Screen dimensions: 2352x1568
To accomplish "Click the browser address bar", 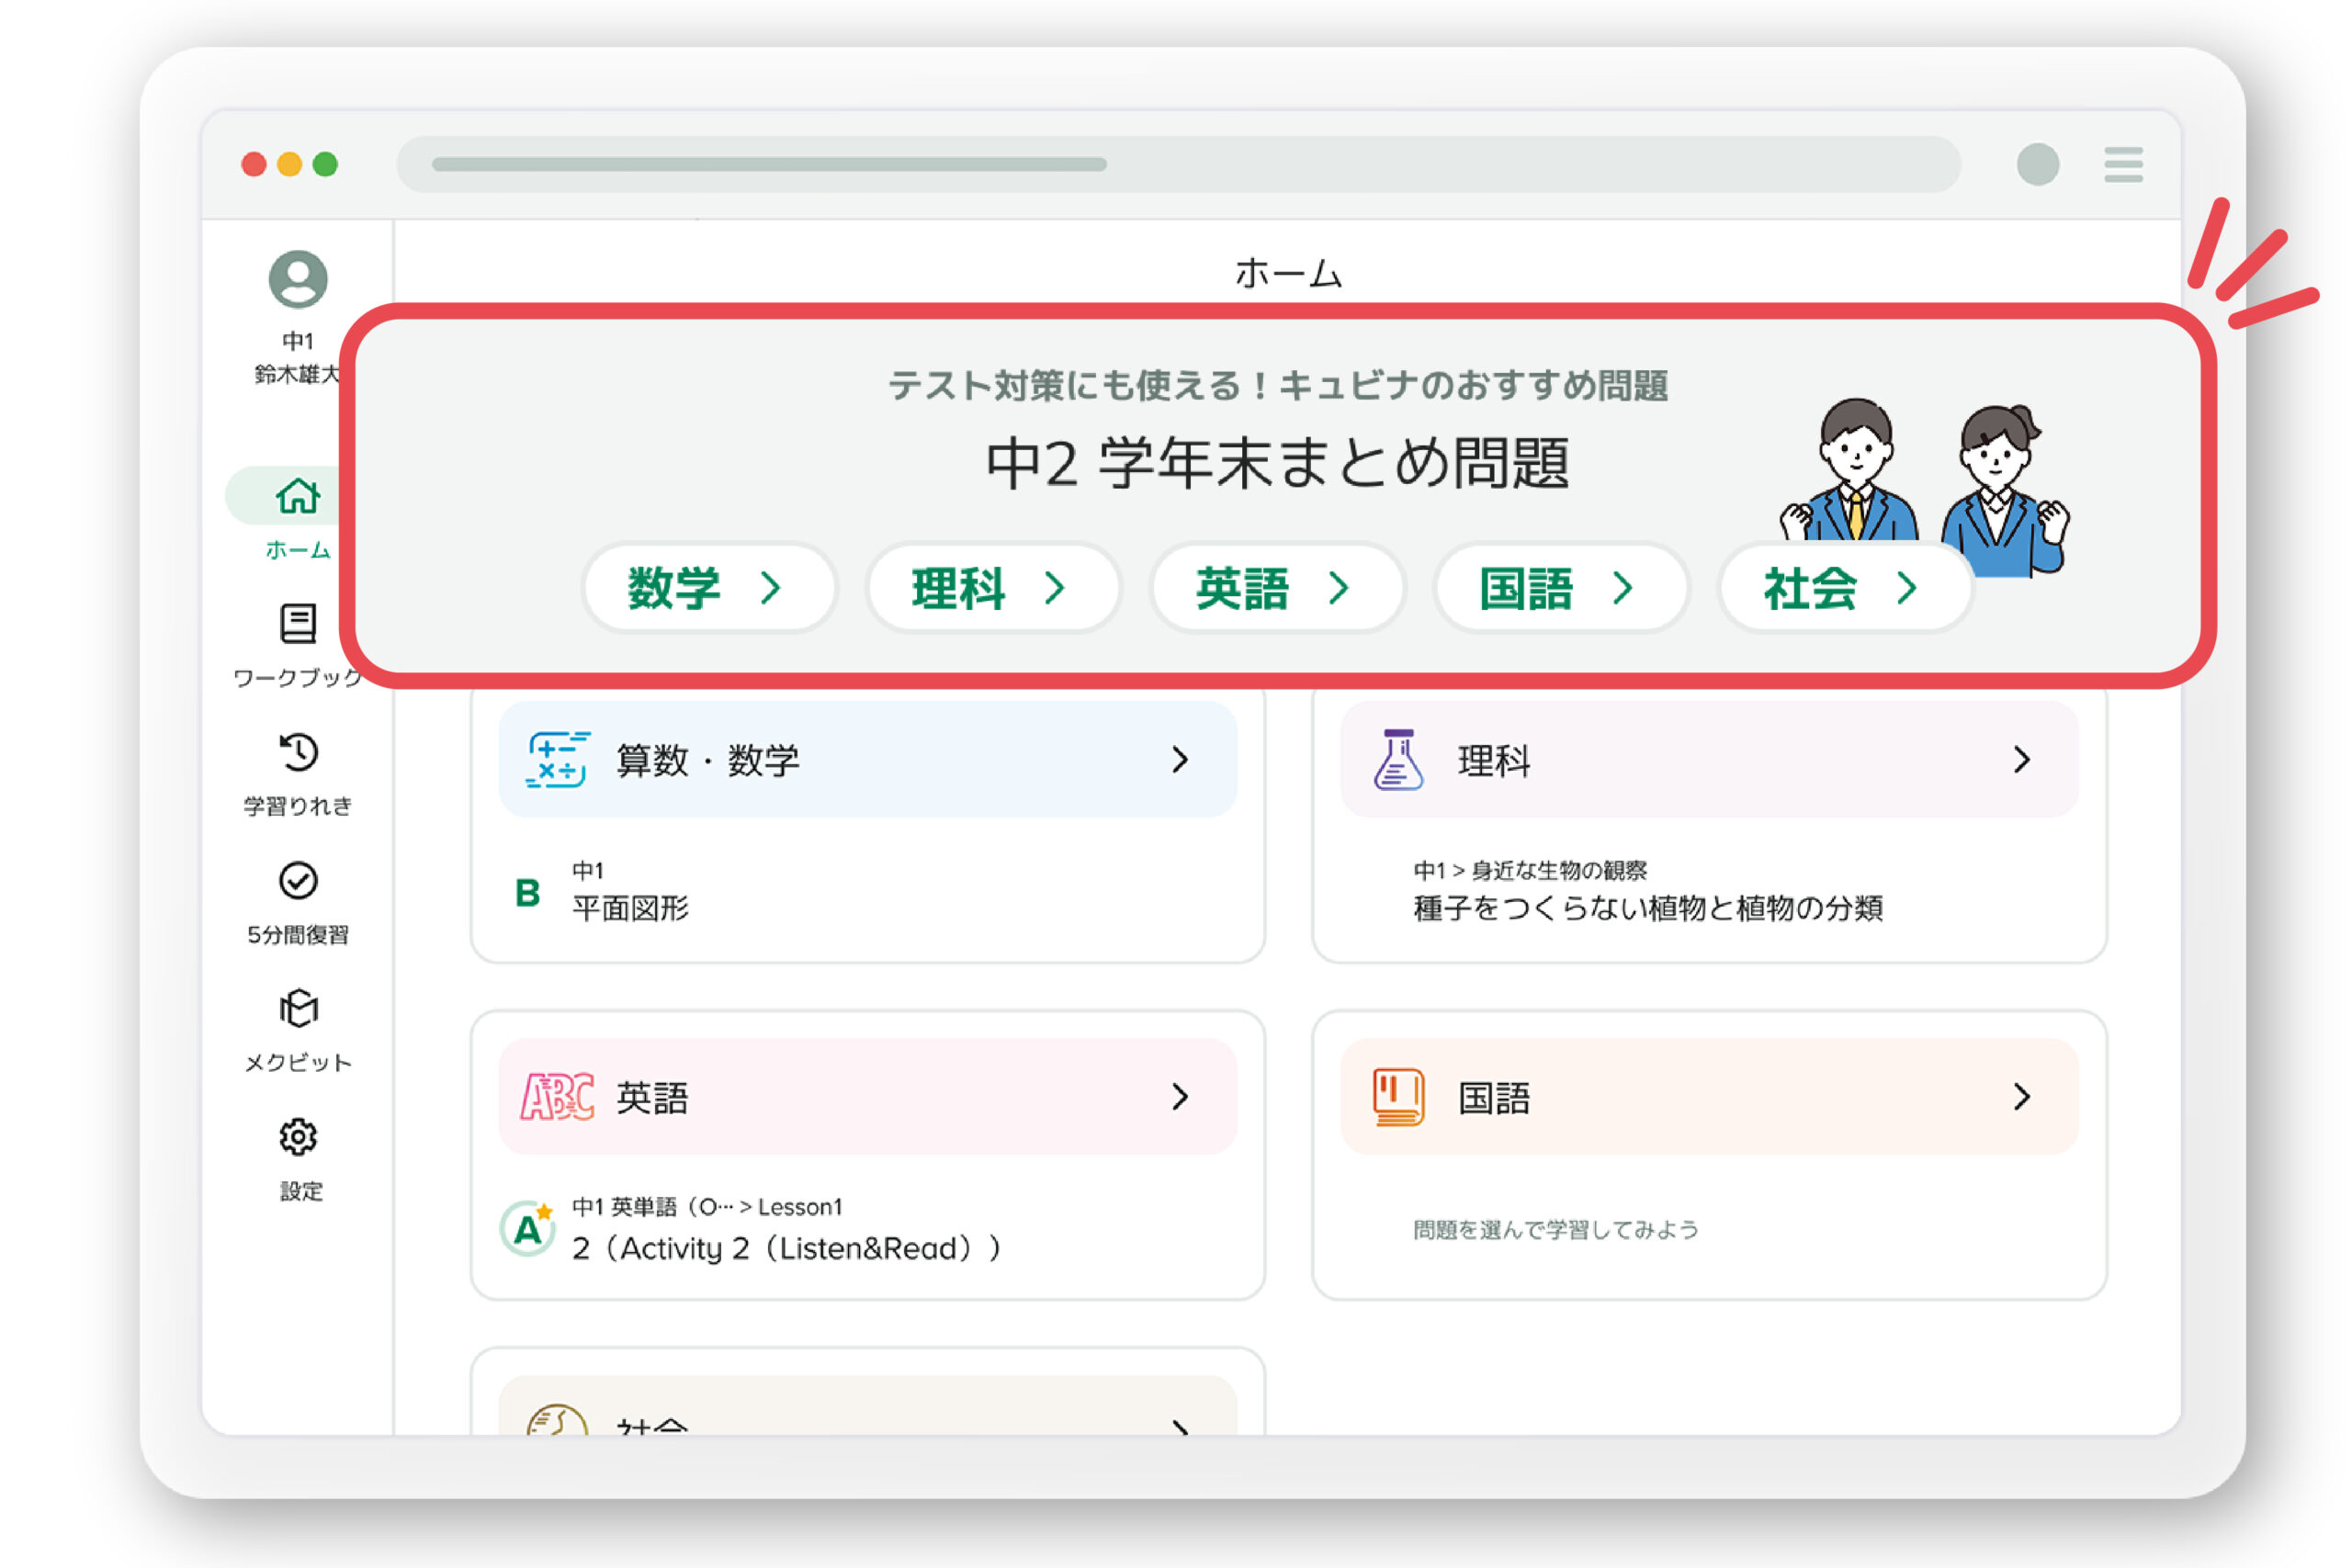I will 1177,165.
